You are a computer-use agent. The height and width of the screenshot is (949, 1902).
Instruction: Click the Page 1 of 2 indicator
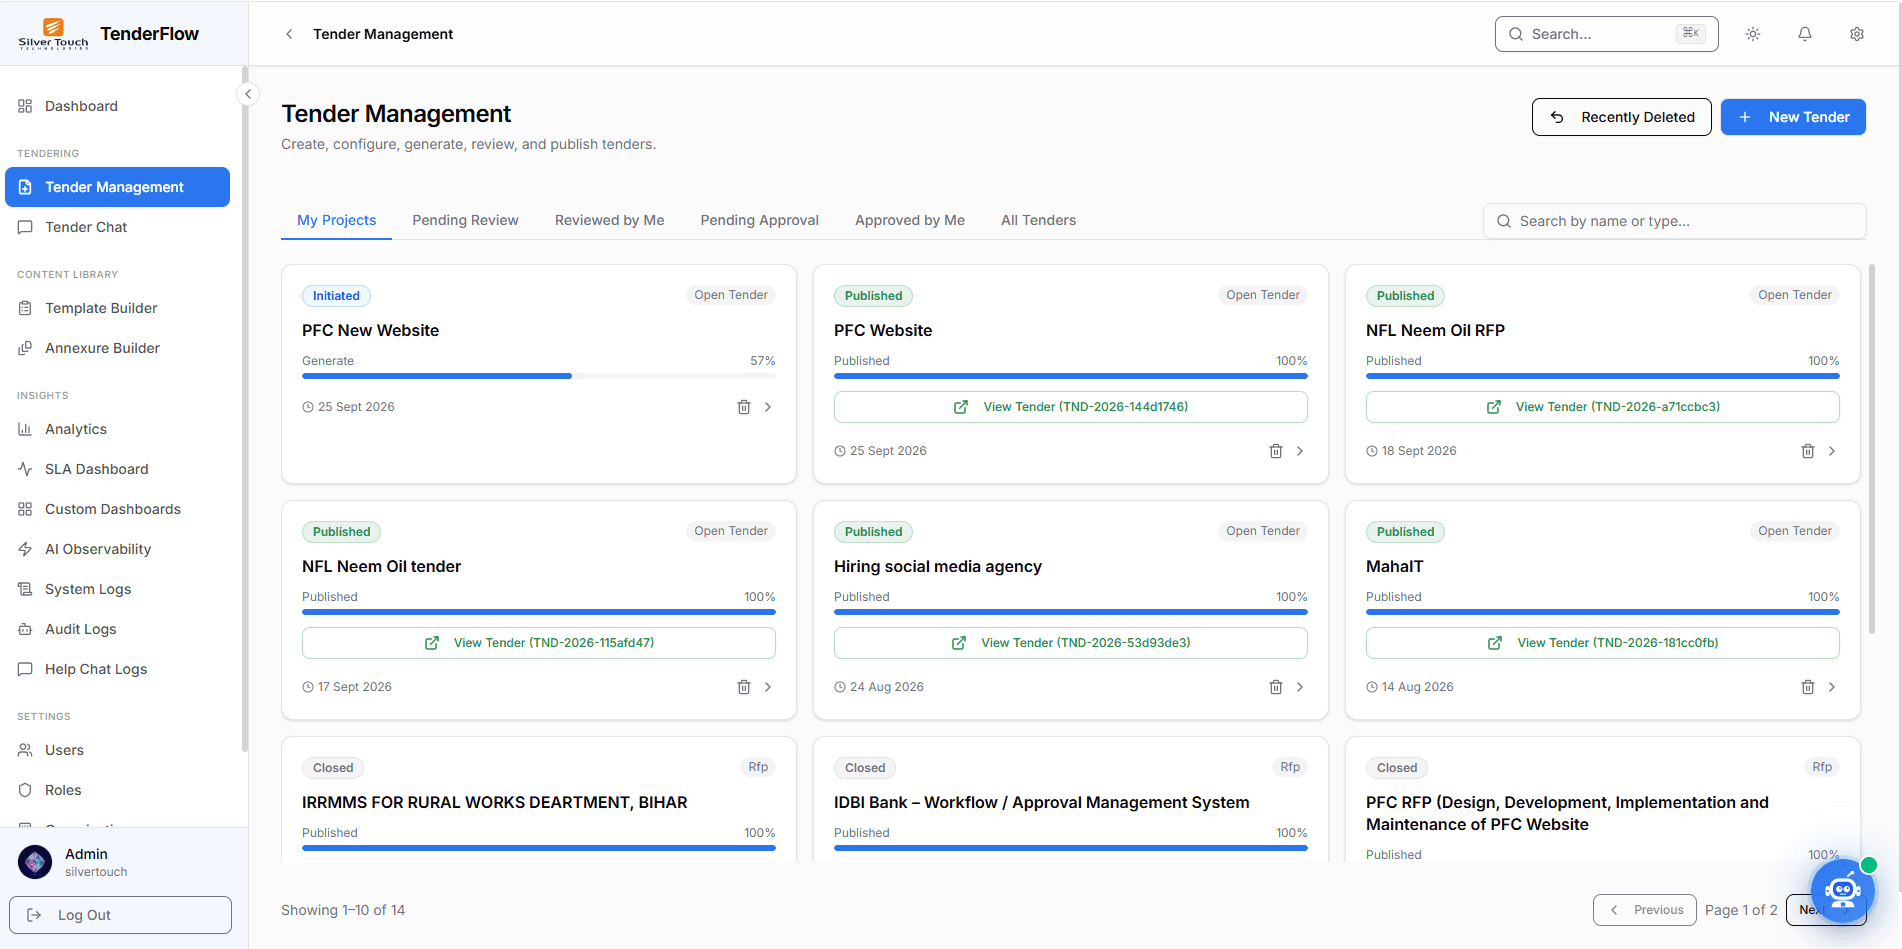(1741, 910)
